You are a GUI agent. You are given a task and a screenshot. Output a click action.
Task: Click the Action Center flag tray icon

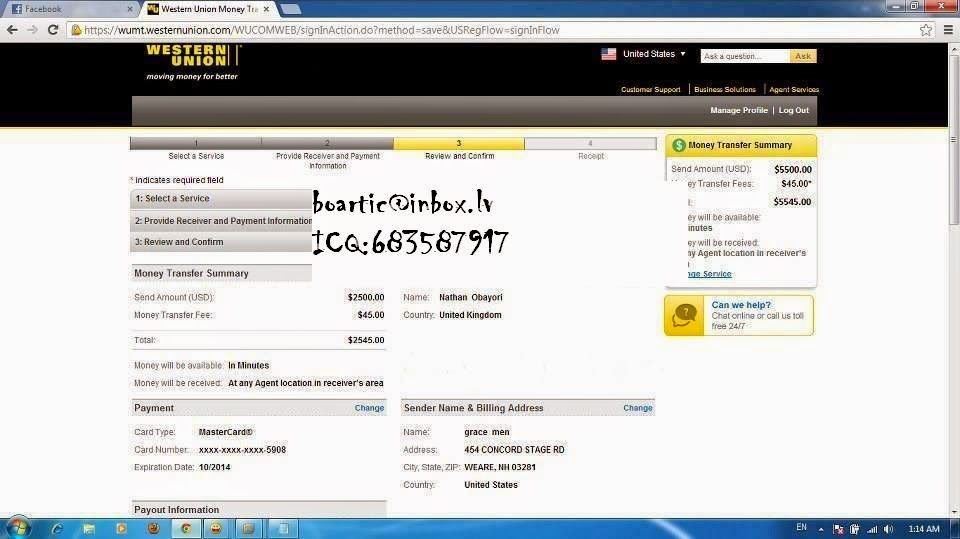point(838,529)
